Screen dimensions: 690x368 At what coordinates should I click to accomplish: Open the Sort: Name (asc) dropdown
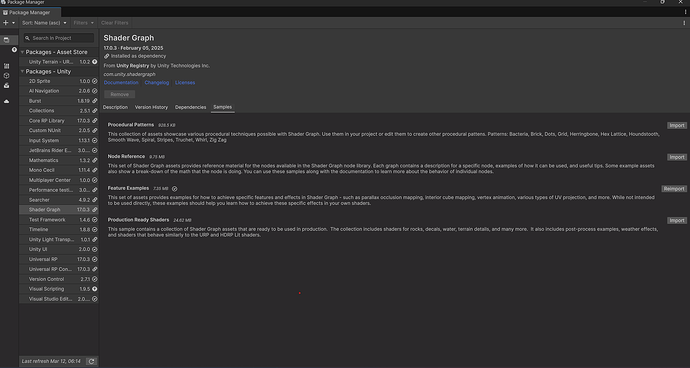point(44,23)
